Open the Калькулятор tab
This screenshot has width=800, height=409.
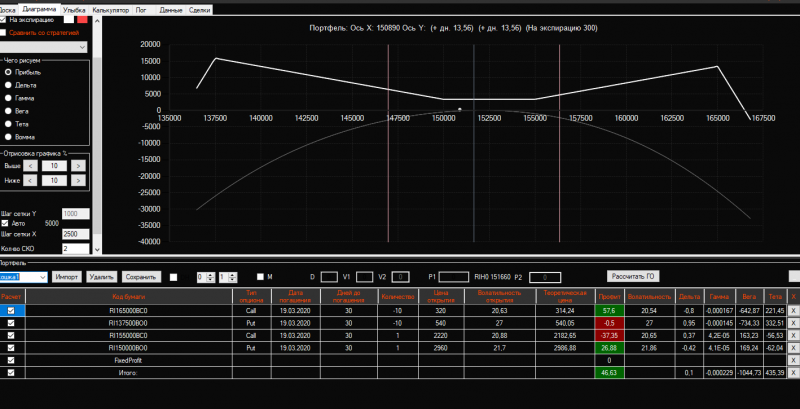(x=111, y=10)
